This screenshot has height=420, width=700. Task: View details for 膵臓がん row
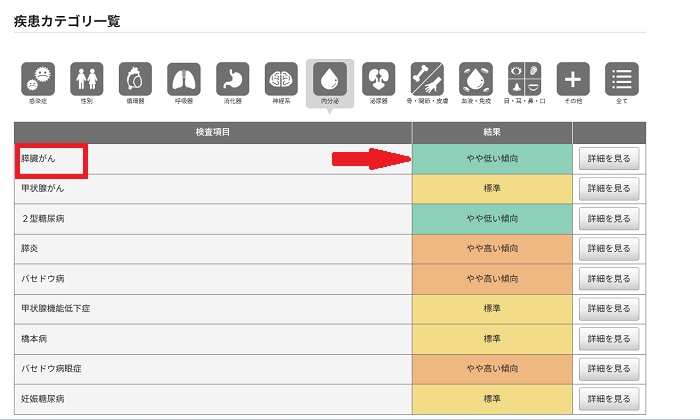609,158
